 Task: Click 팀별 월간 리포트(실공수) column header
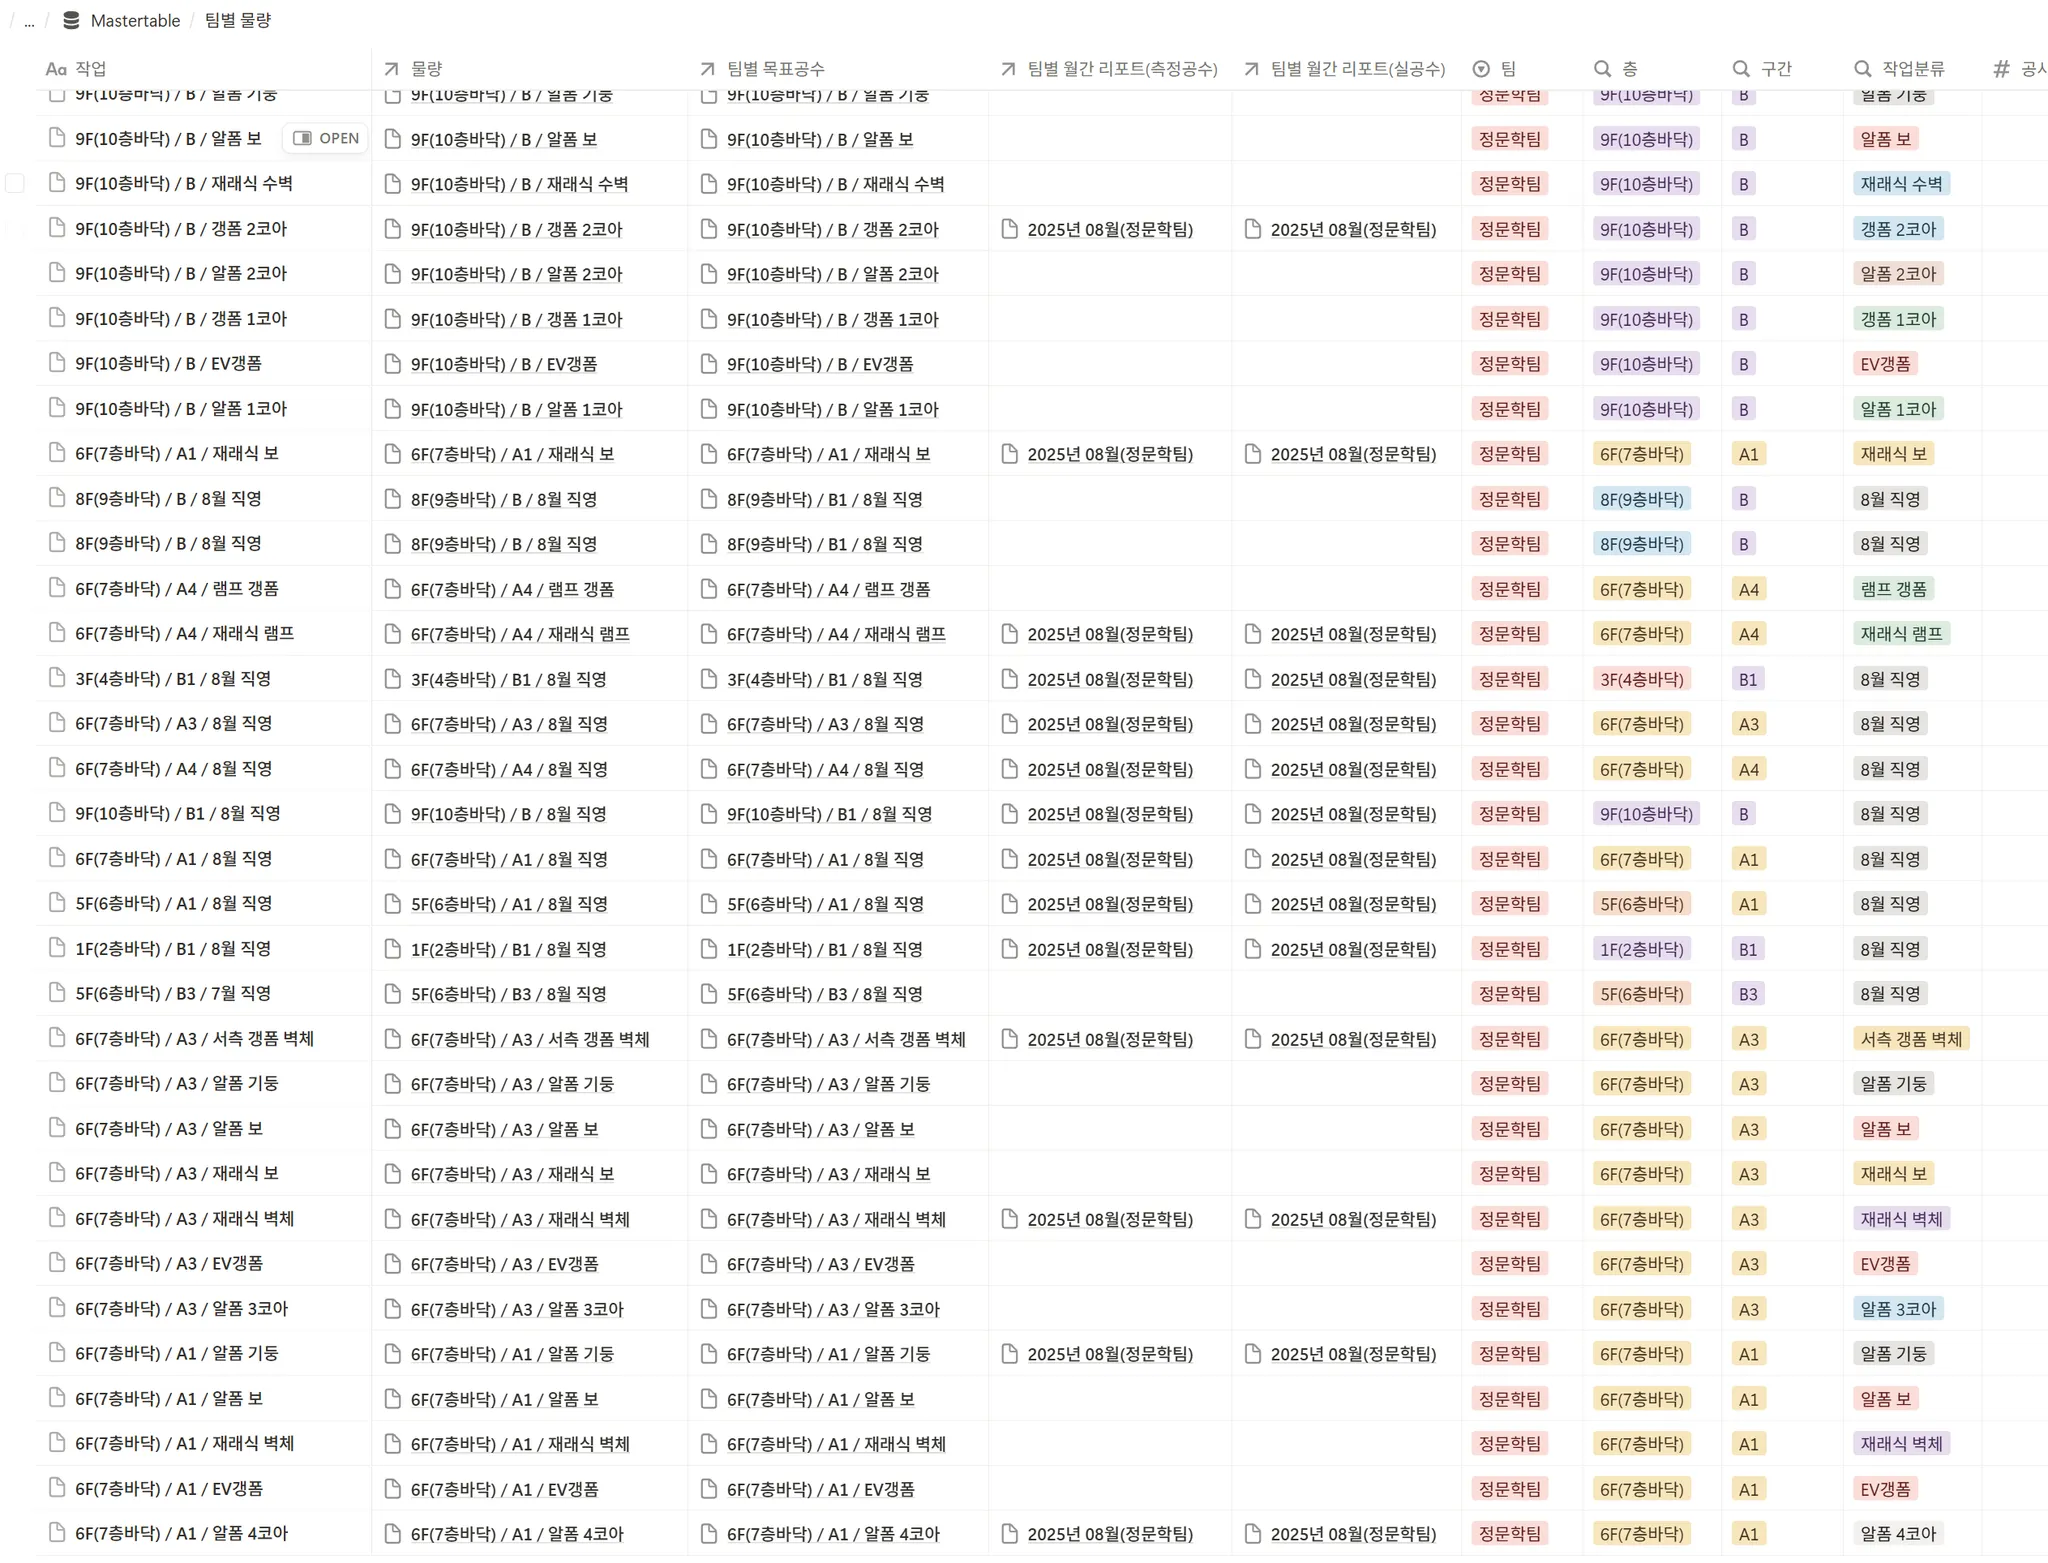pyautogui.click(x=1357, y=69)
